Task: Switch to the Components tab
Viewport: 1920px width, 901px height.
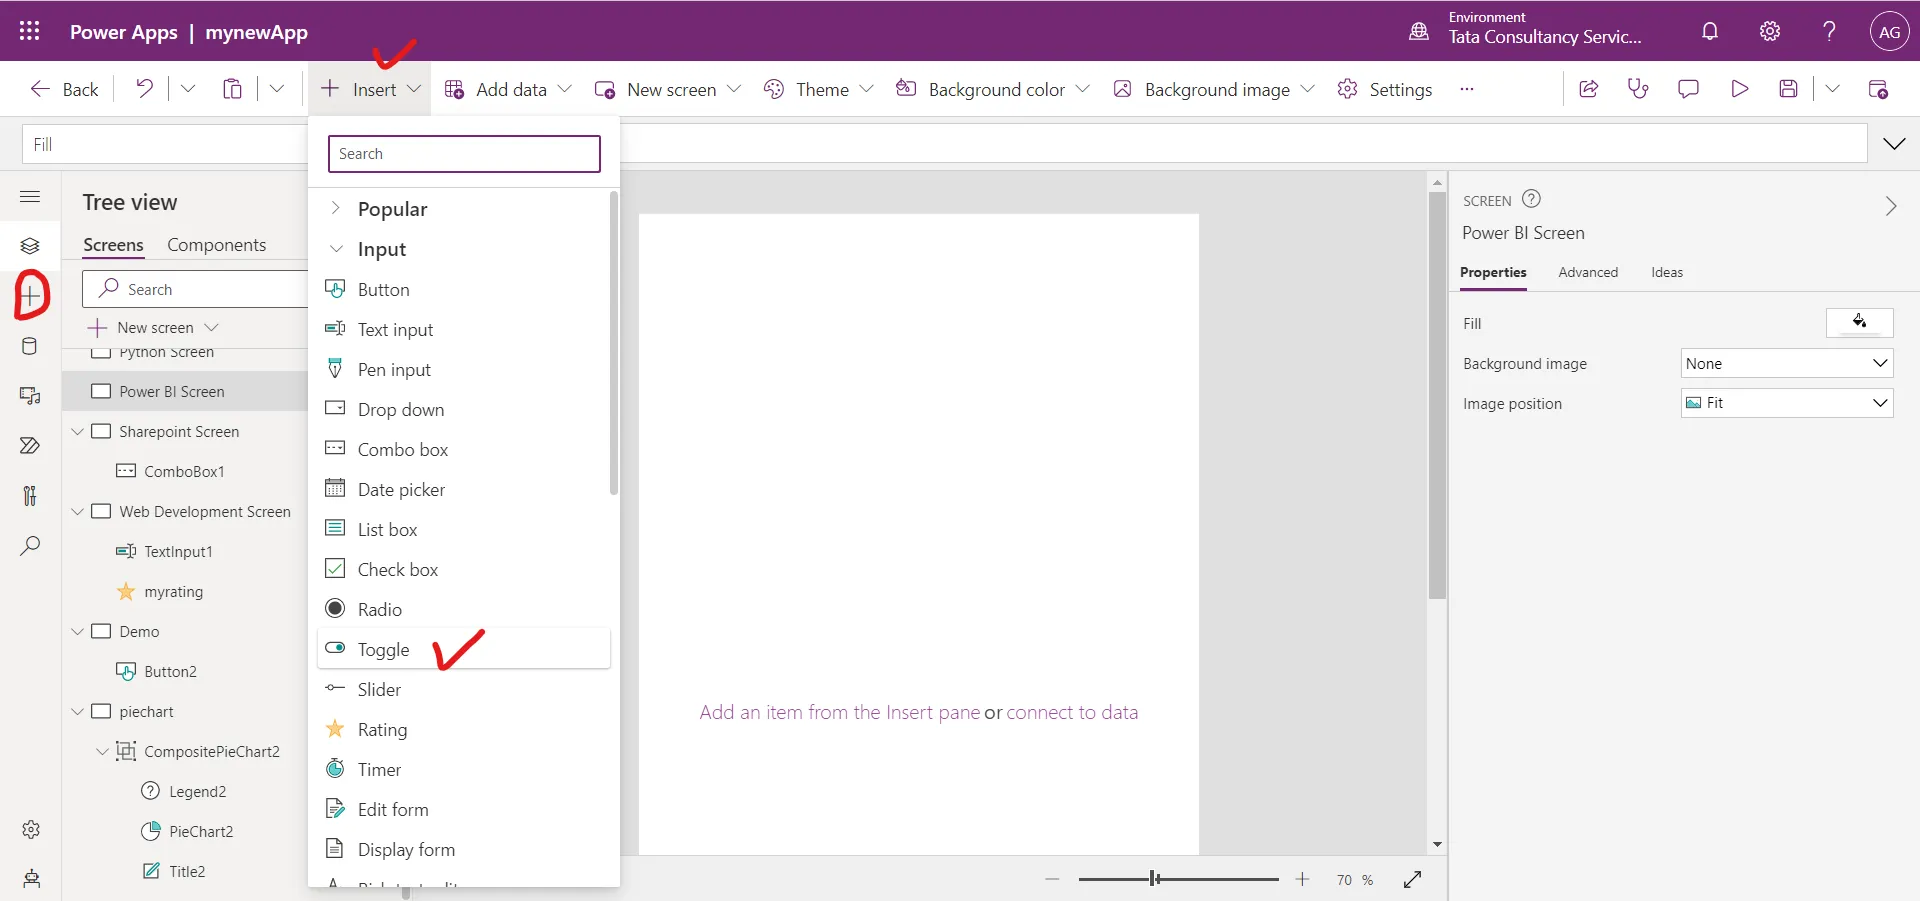Action: click(x=216, y=245)
